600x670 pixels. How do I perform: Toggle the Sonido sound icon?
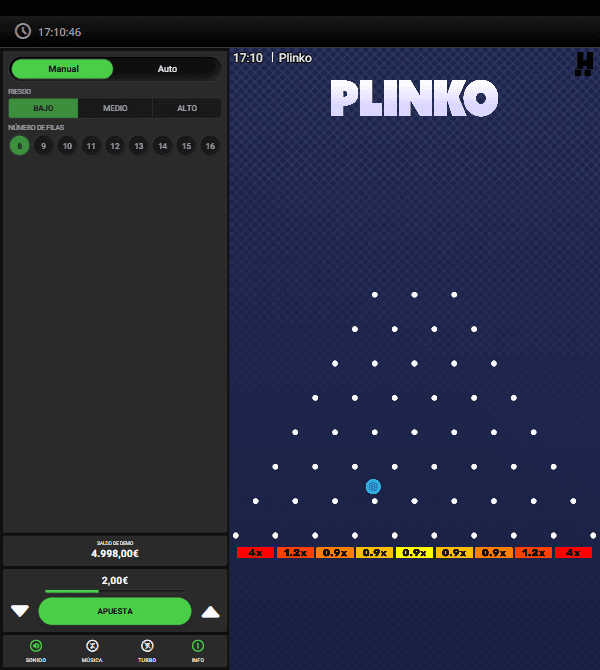(36, 646)
